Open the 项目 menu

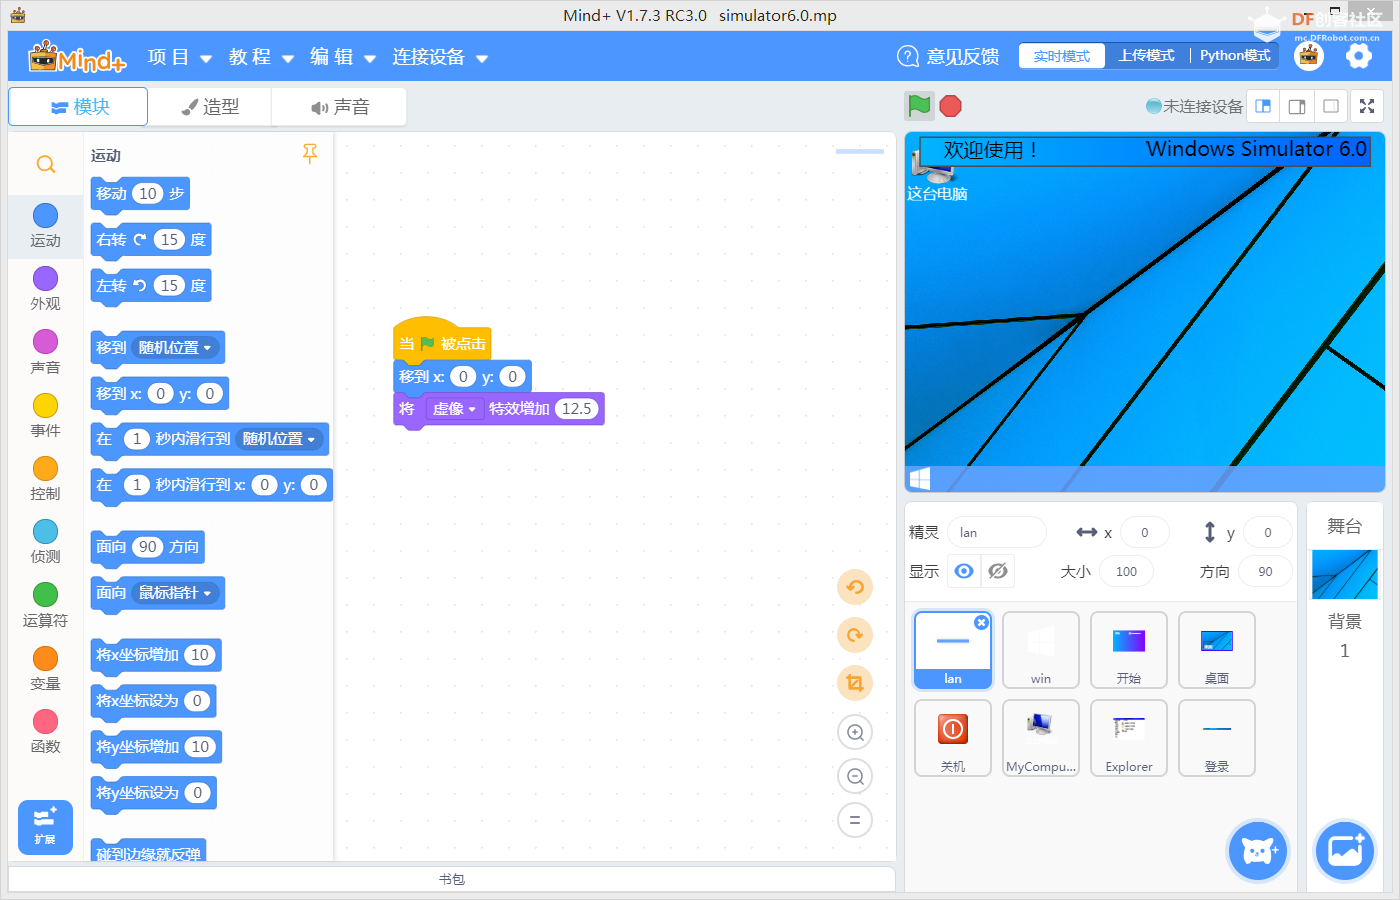pyautogui.click(x=180, y=57)
